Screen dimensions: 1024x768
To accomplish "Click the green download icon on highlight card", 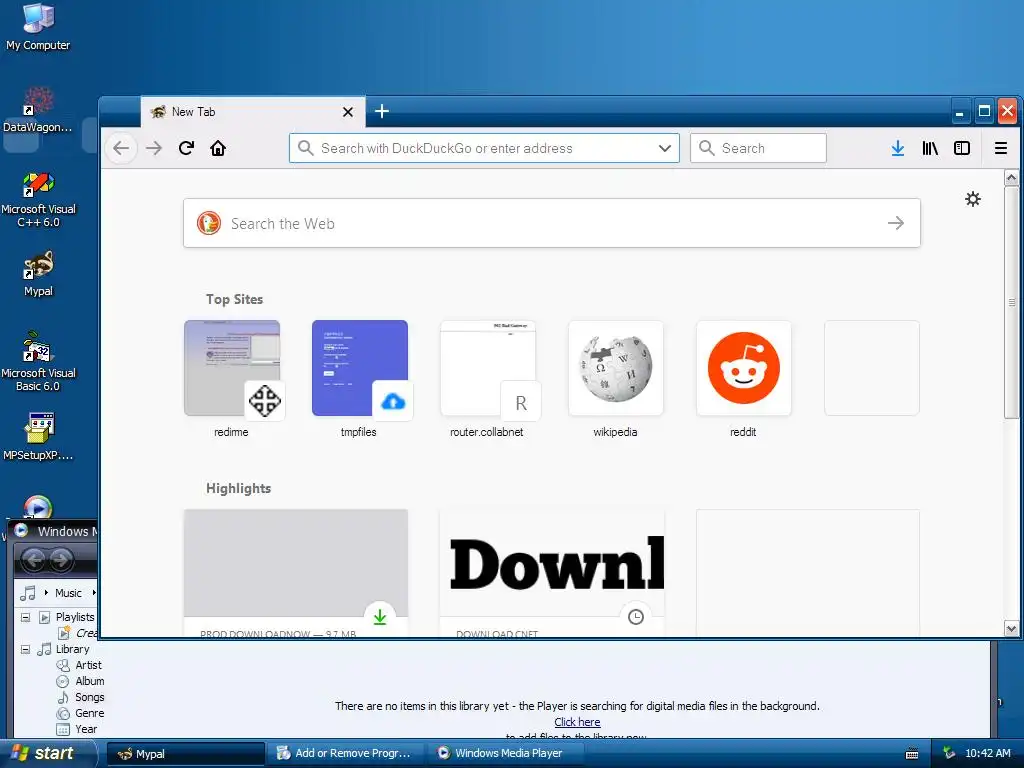I will pos(380,617).
